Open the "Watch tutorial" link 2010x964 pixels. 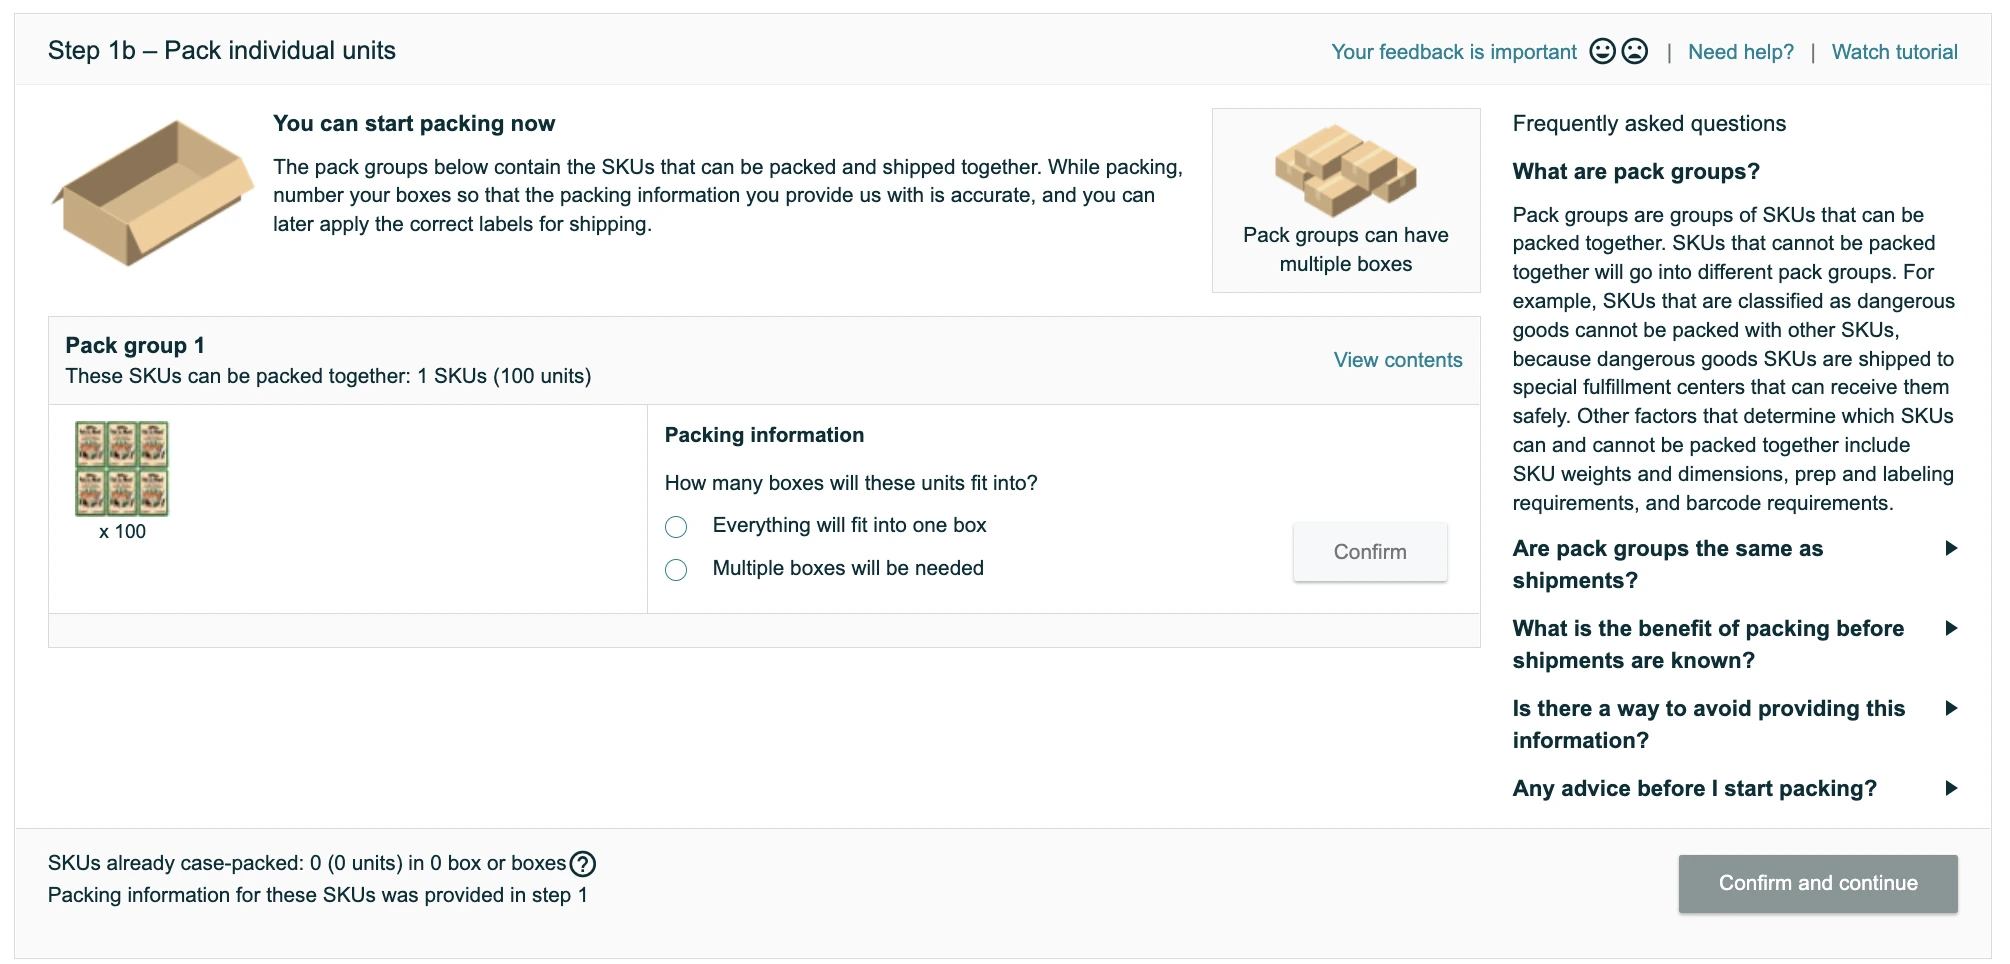point(1896,52)
